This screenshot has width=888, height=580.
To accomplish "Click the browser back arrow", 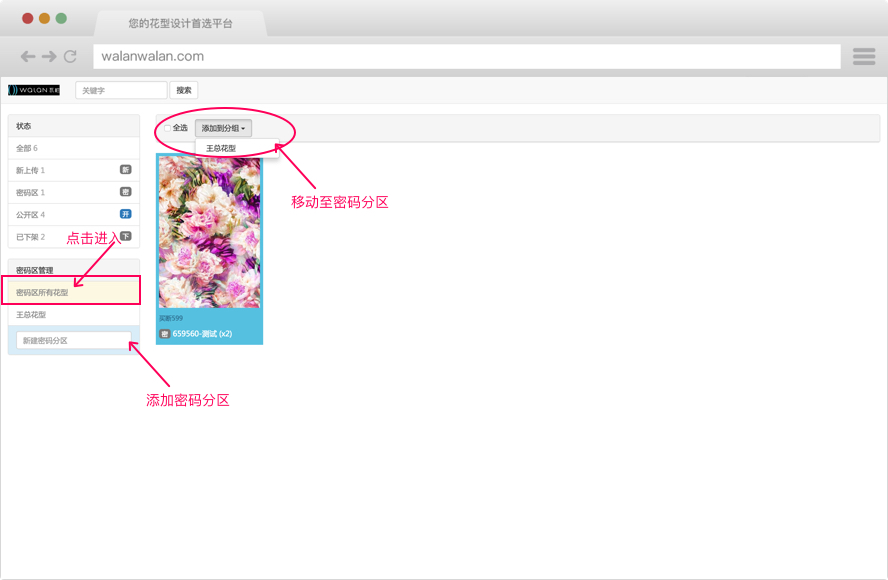I will 28,57.
